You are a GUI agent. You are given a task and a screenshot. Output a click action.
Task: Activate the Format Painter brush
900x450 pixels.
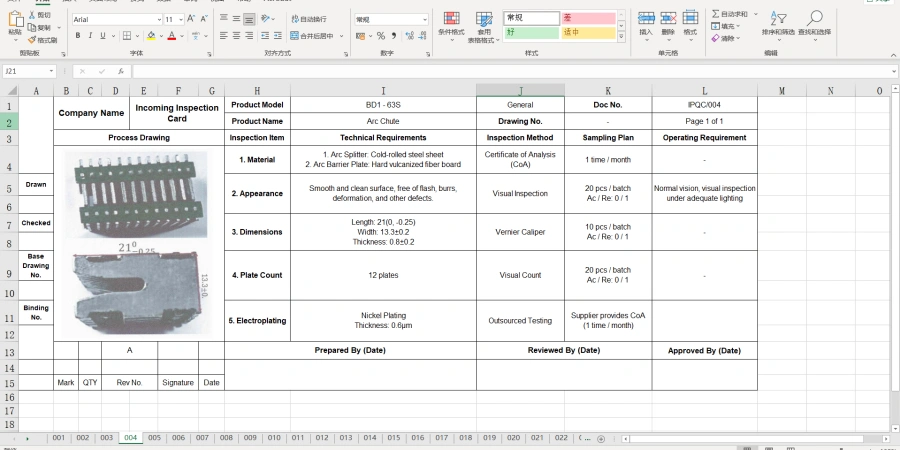[x=32, y=40]
